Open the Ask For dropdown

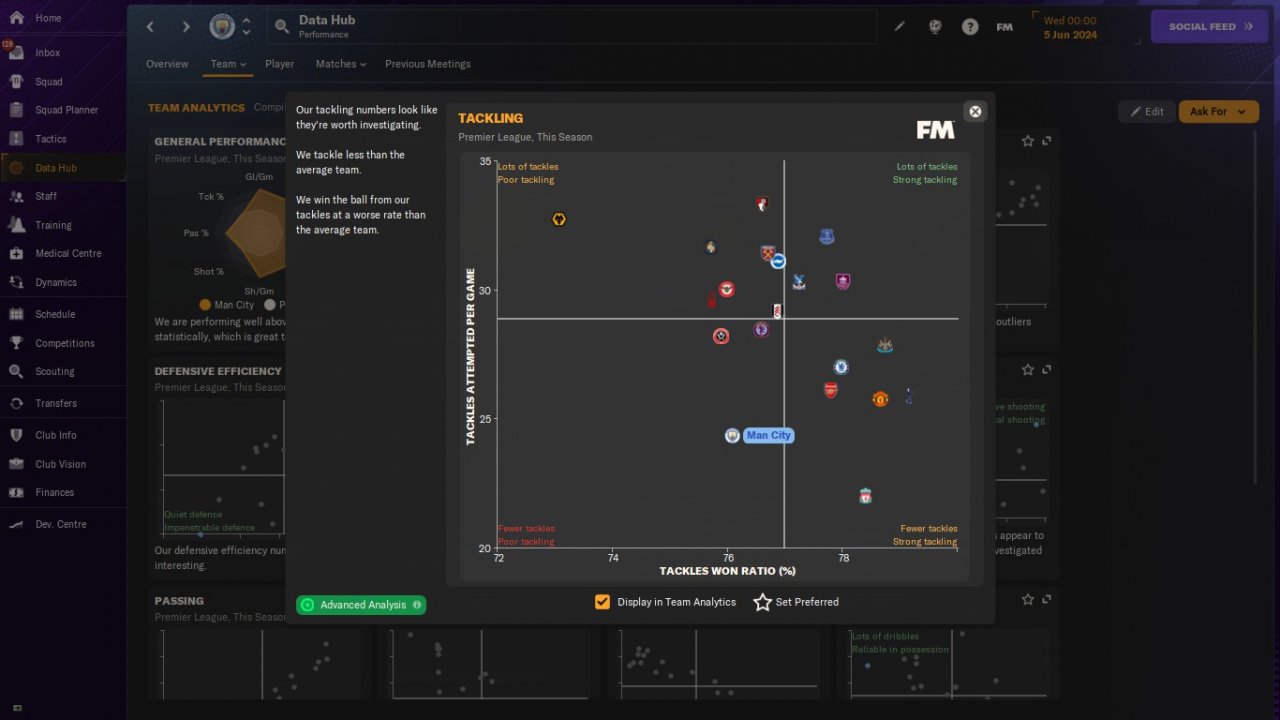(1218, 111)
